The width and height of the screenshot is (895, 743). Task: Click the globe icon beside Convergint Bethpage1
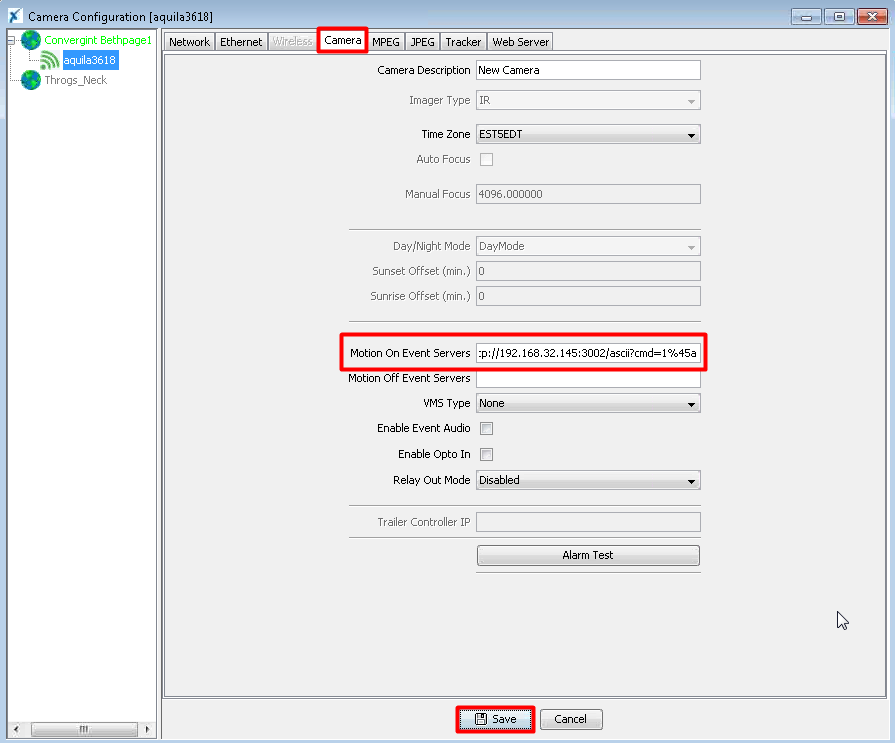[31, 40]
